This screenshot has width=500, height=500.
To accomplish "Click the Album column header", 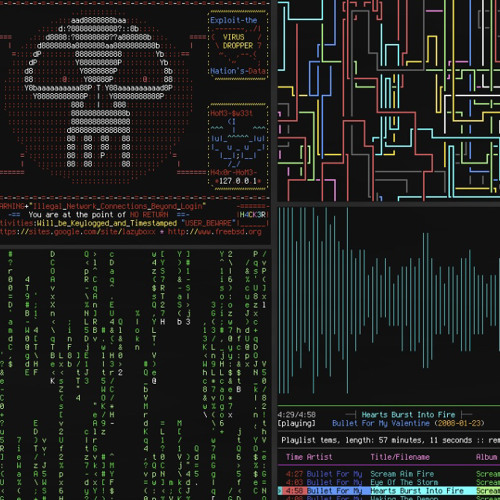I will coord(486,457).
